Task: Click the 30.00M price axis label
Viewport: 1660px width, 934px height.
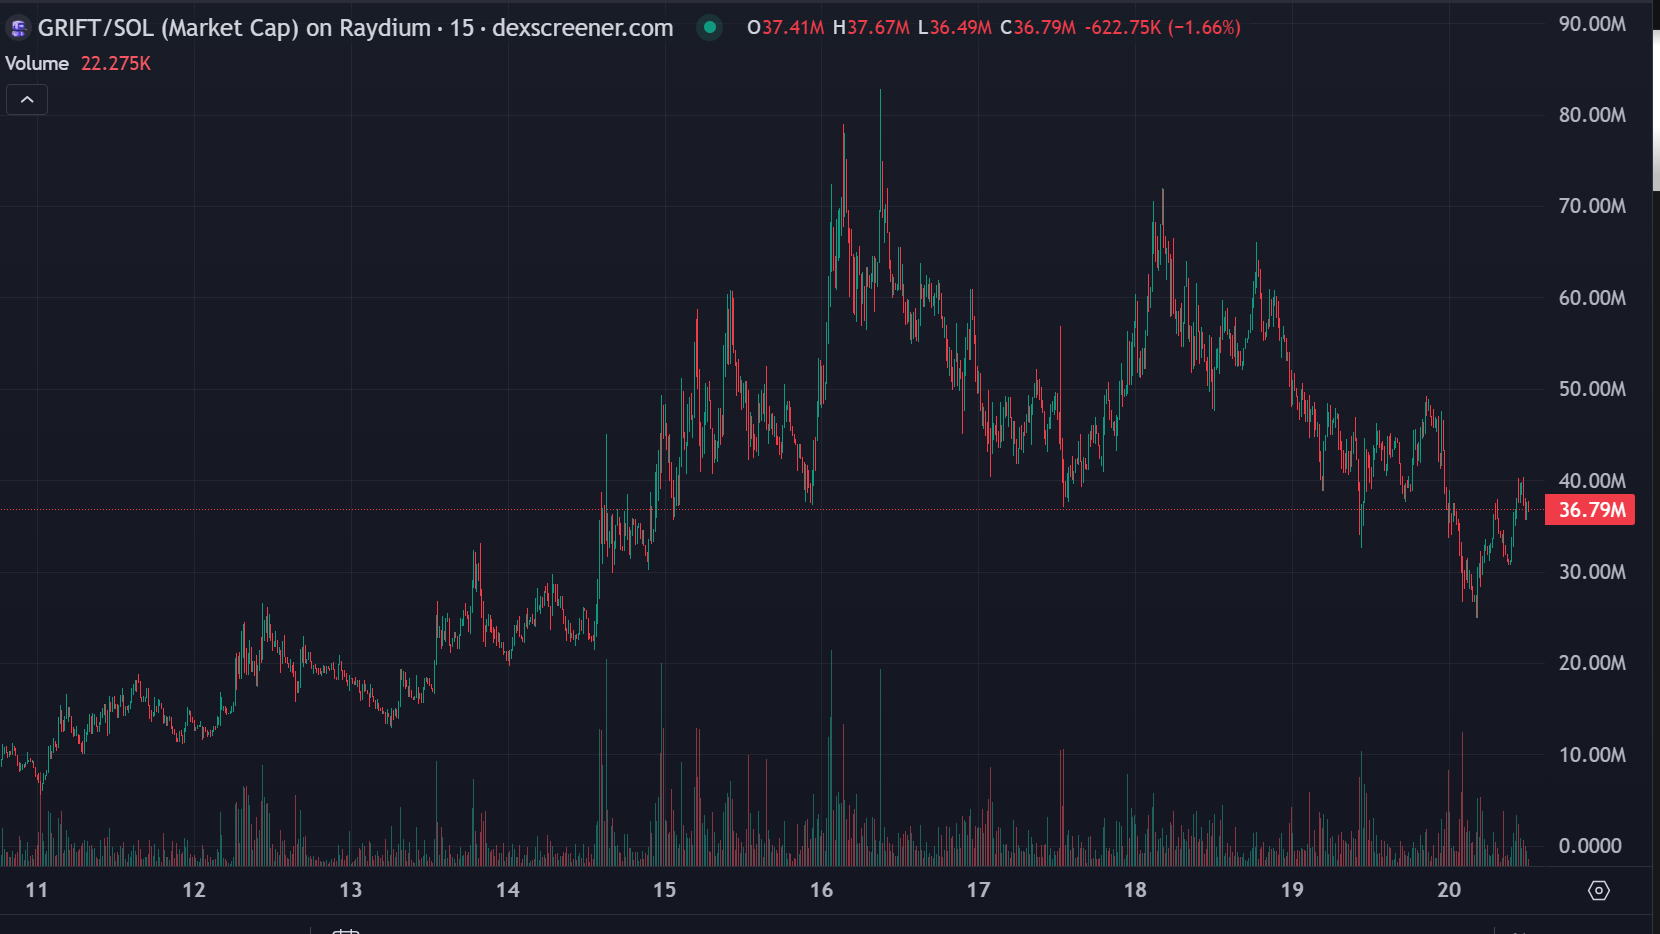Action: pyautogui.click(x=1592, y=572)
